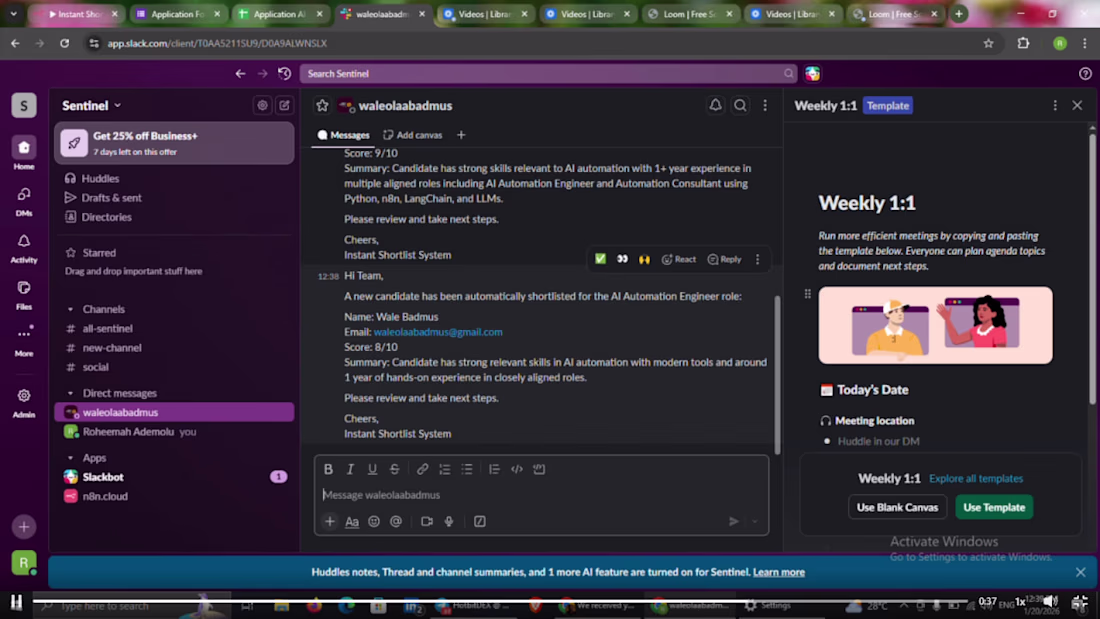Open conversation more options menu
The height and width of the screenshot is (619, 1100).
coord(765,105)
